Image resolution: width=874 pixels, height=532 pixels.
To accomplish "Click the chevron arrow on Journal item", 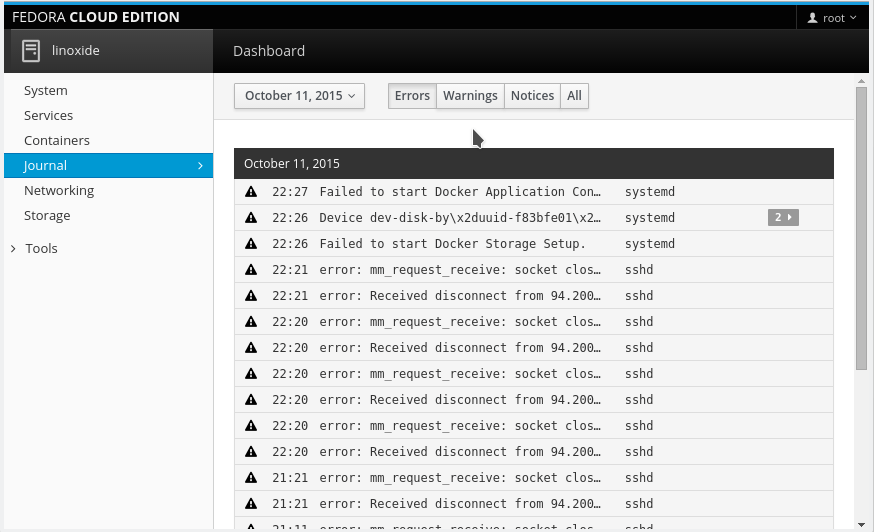I will pyautogui.click(x=200, y=166).
